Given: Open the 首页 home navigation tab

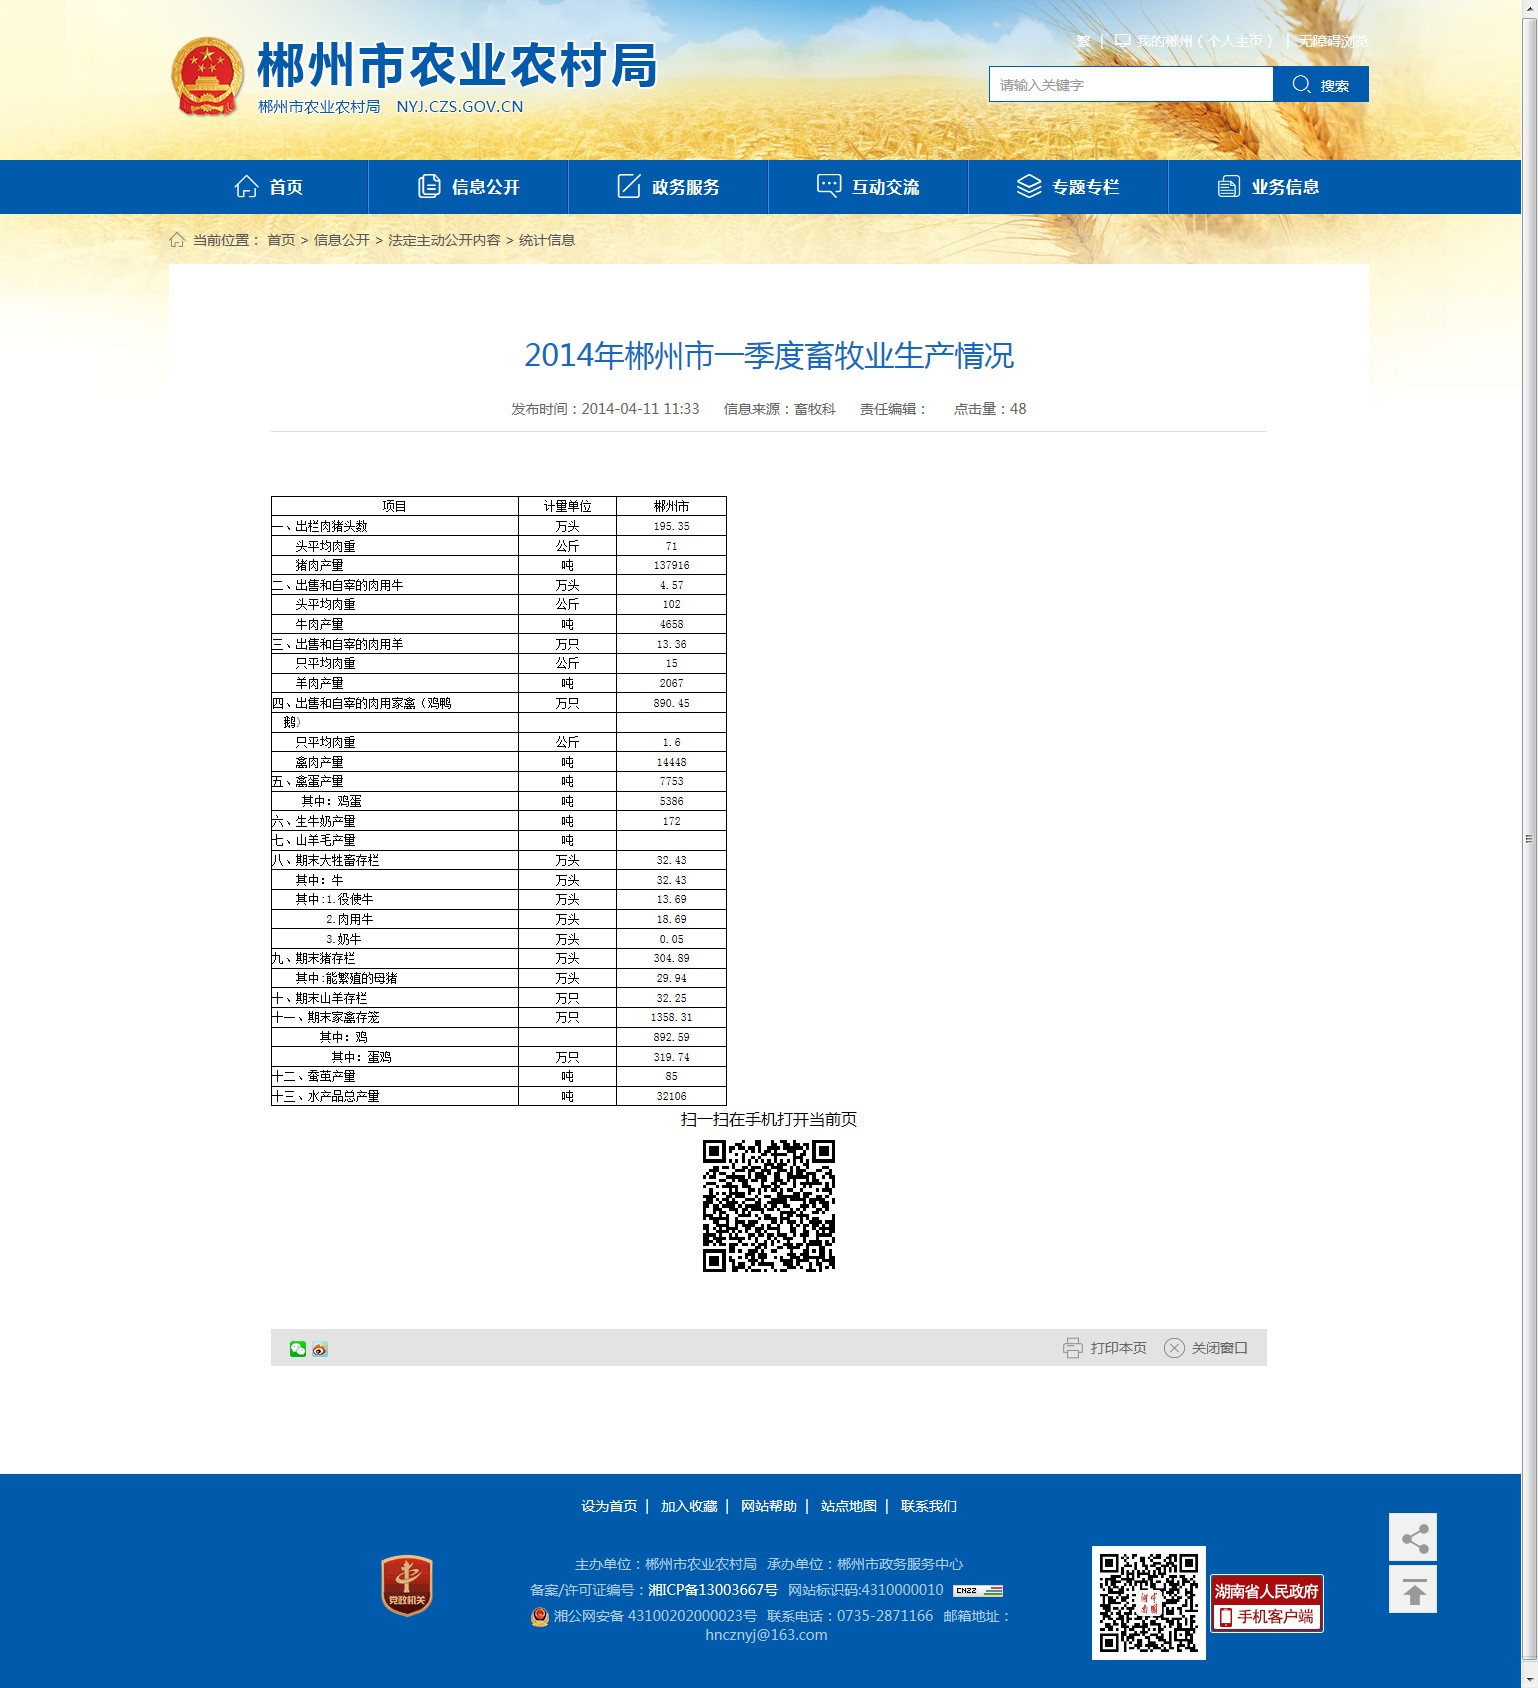Looking at the screenshot, I should tap(269, 187).
